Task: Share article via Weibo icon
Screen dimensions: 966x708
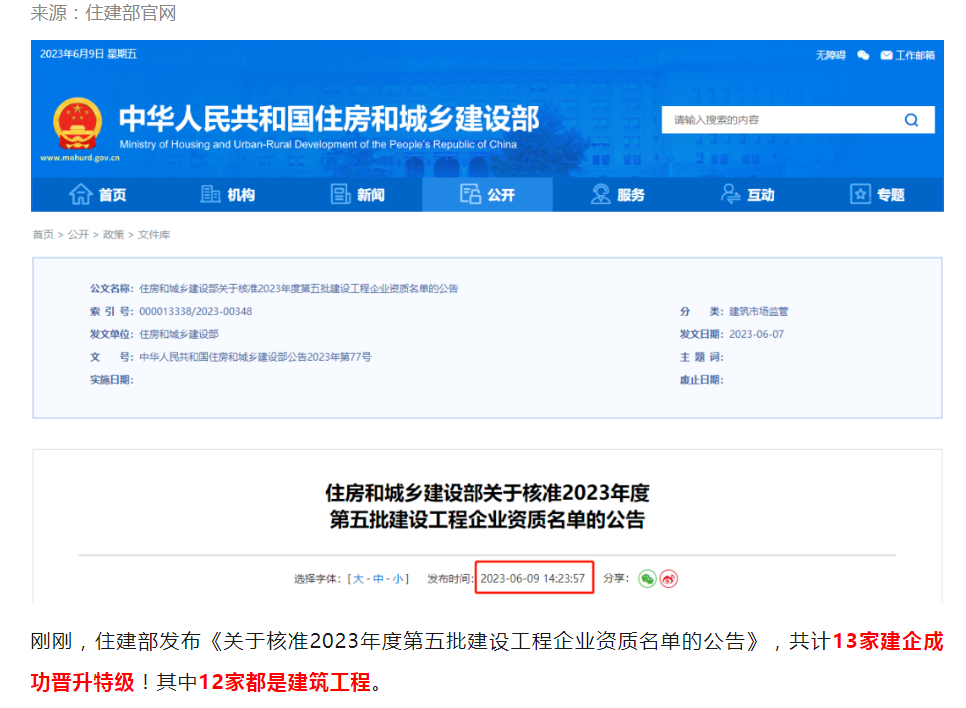Action: click(x=669, y=578)
